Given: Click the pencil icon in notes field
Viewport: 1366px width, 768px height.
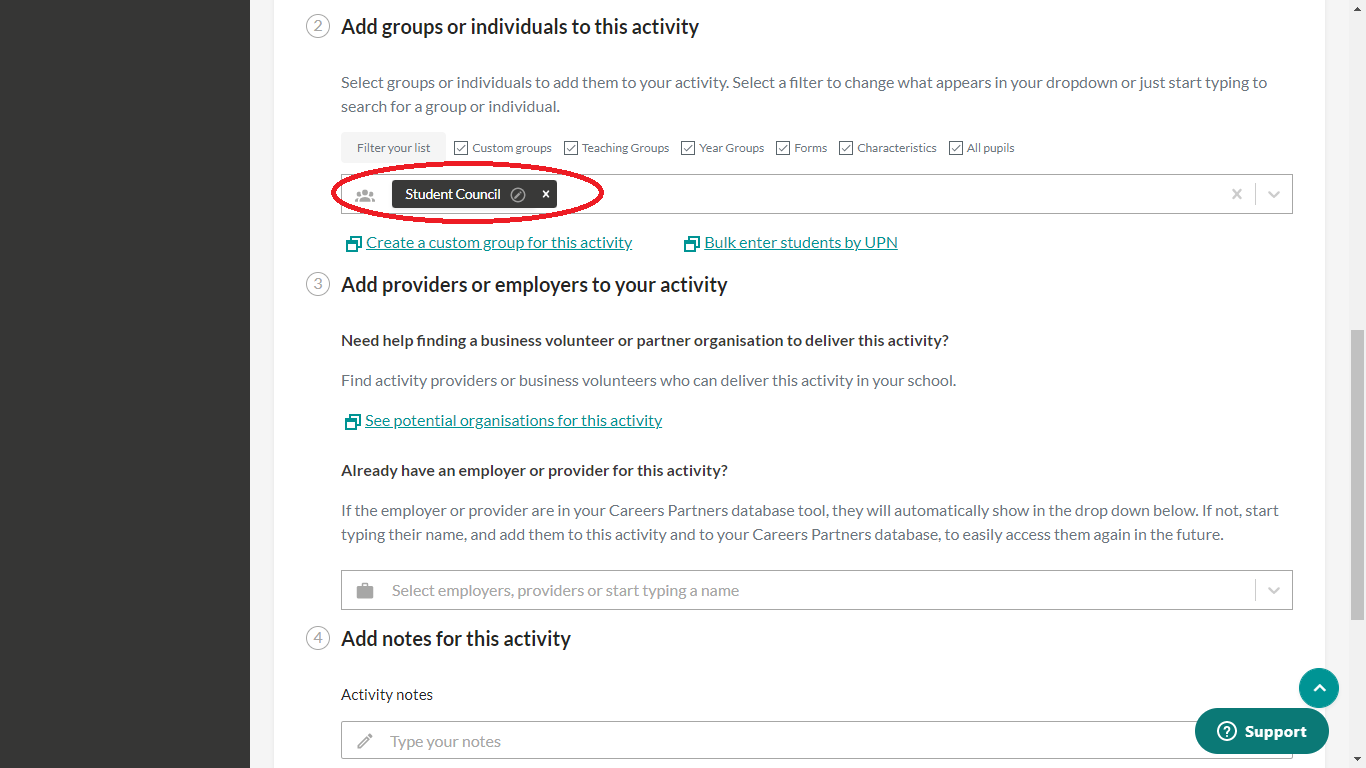Looking at the screenshot, I should pyautogui.click(x=365, y=741).
